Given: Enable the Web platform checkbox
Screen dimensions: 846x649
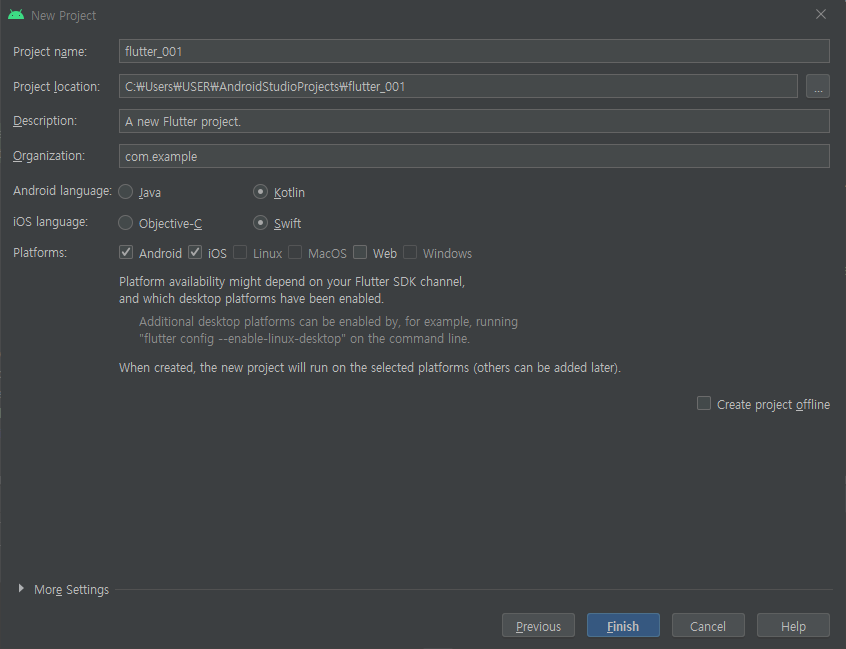Looking at the screenshot, I should pyautogui.click(x=360, y=252).
